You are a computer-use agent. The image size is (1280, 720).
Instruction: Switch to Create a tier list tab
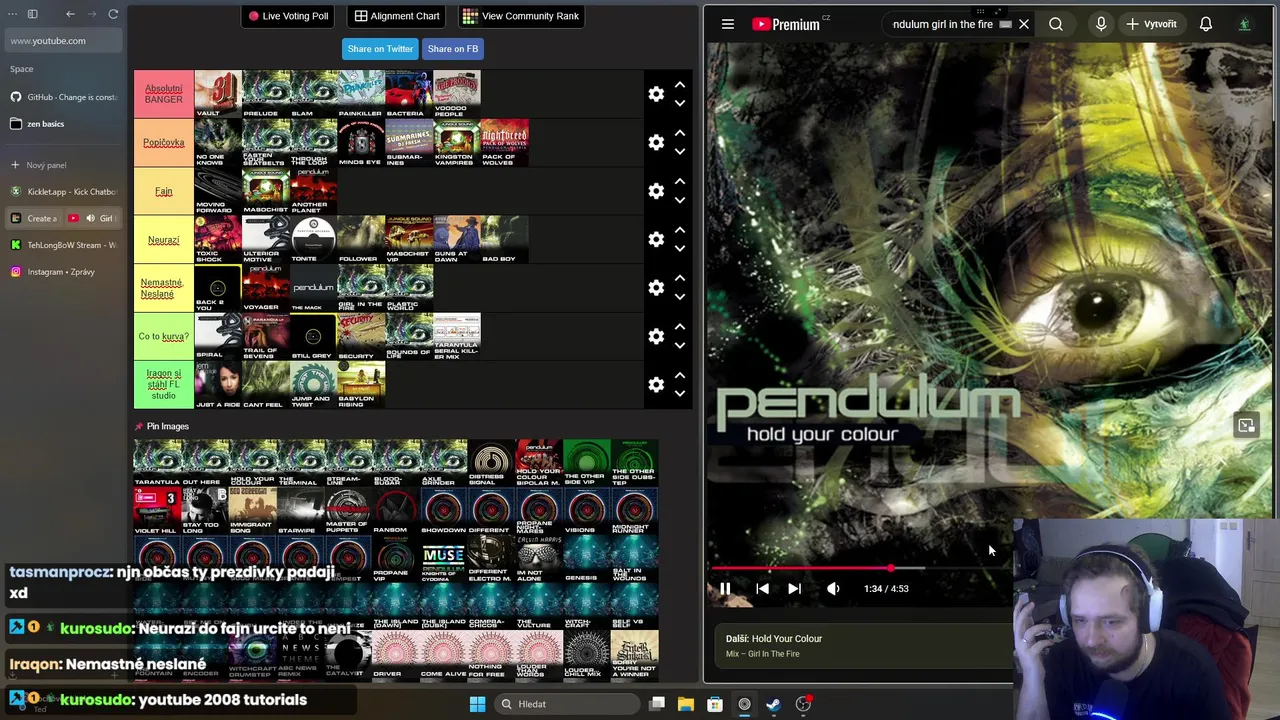click(x=33, y=218)
